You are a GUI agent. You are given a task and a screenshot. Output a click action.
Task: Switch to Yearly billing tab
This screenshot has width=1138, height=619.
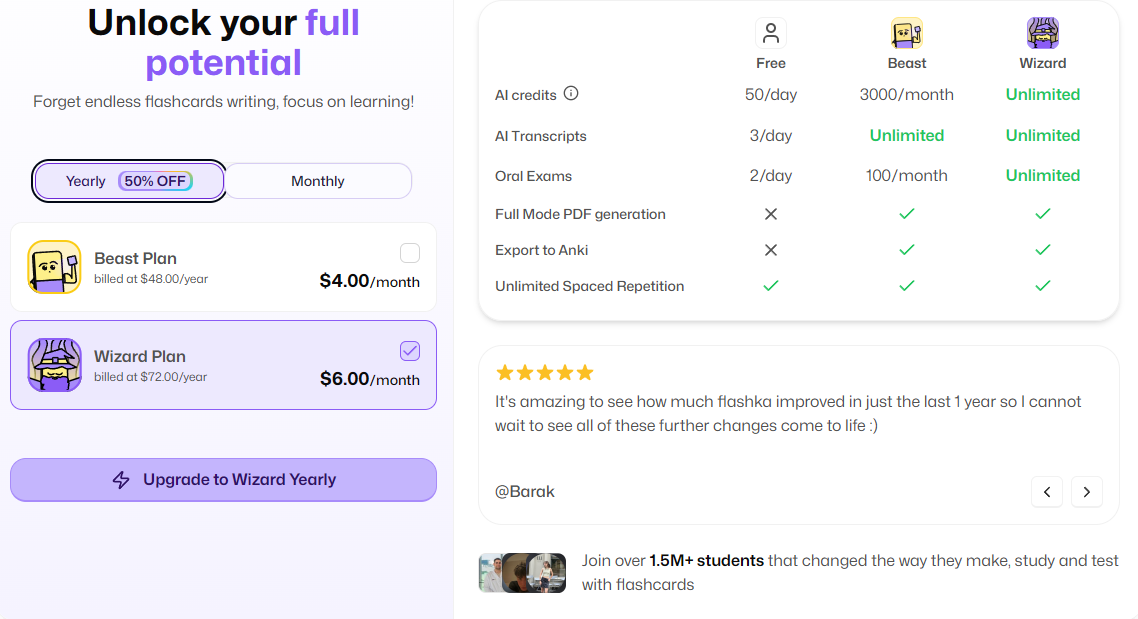pos(129,181)
